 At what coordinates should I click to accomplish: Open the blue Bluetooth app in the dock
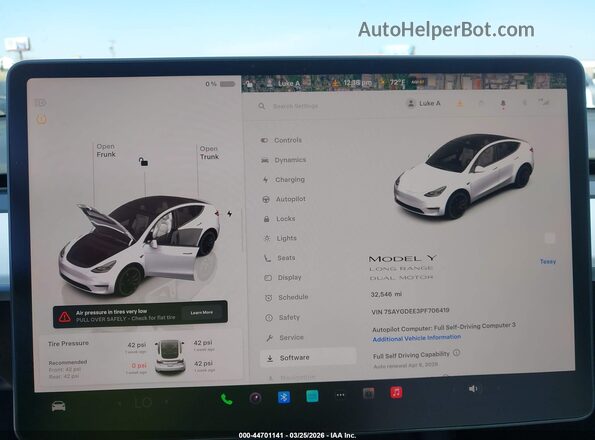coord(284,397)
